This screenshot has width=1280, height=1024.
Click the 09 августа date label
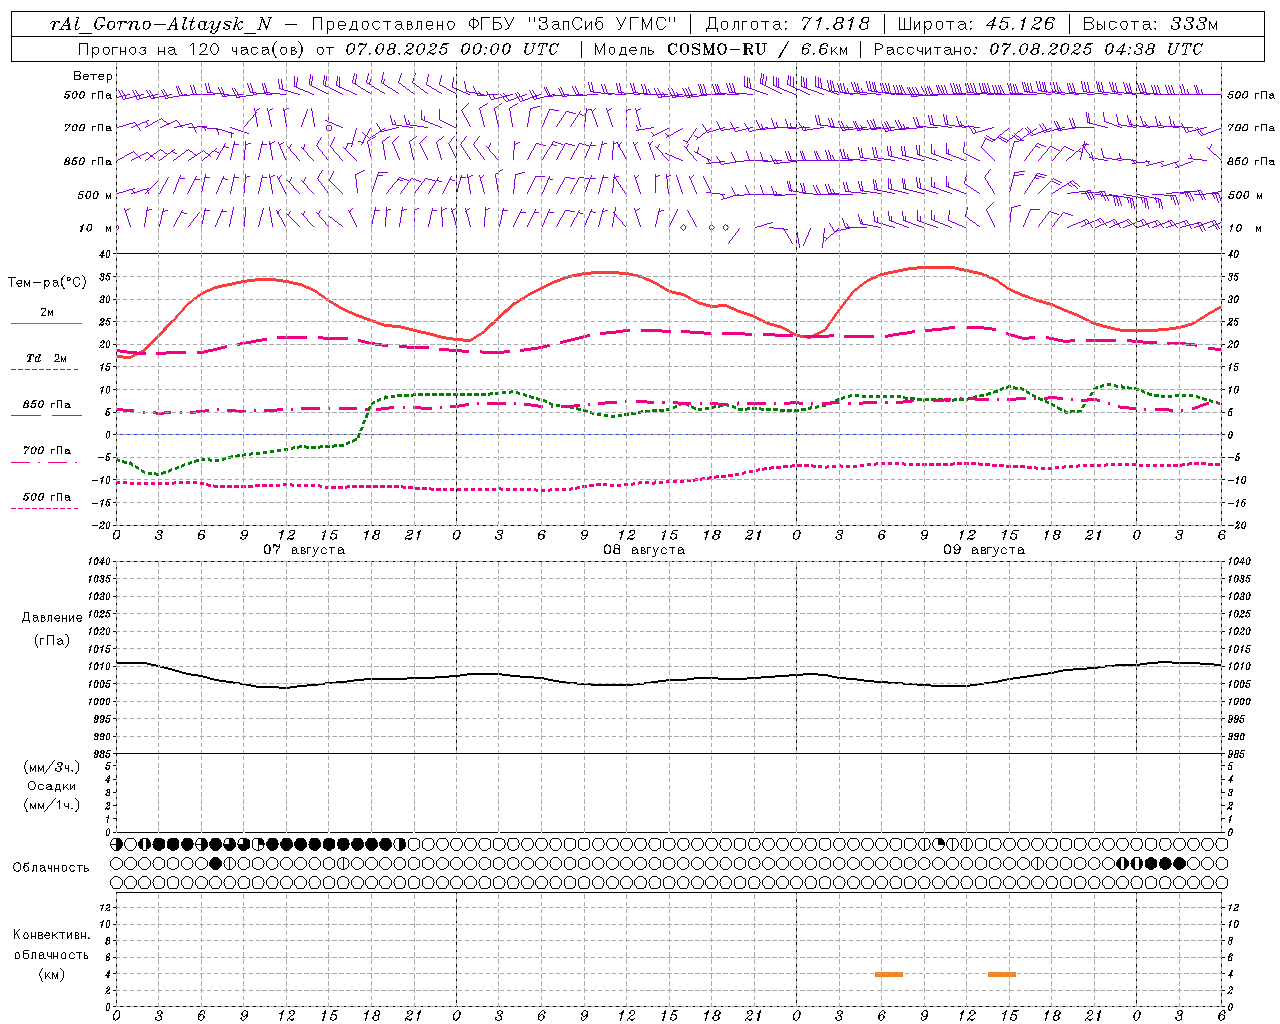click(984, 550)
